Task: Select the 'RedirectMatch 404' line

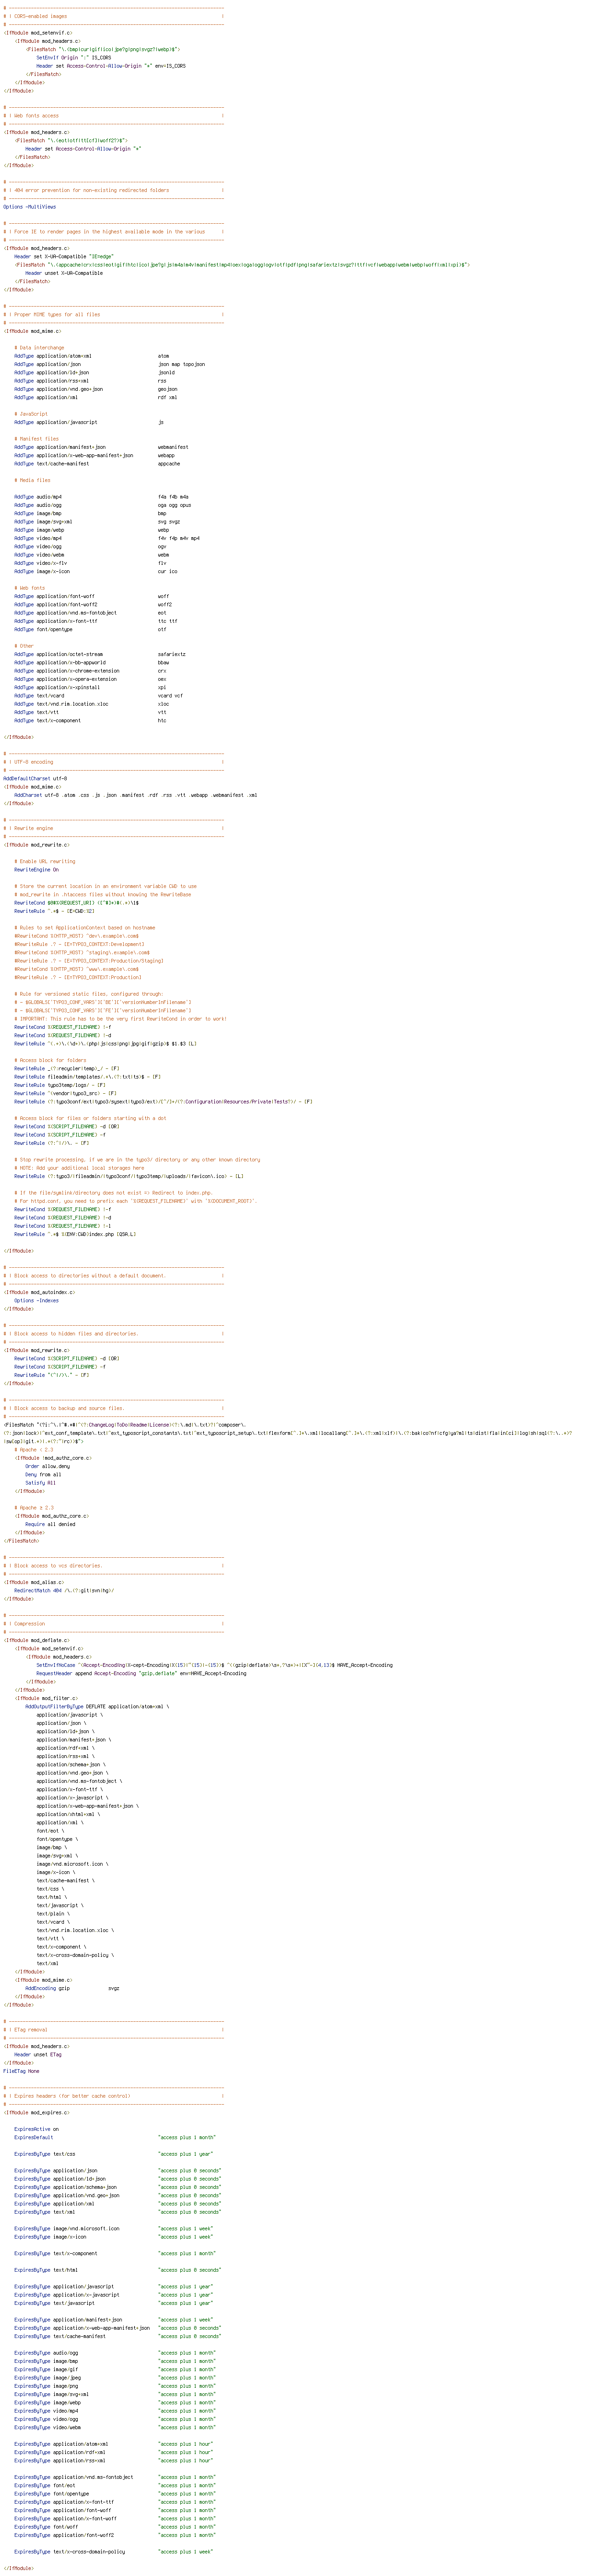Action: 64,1590
